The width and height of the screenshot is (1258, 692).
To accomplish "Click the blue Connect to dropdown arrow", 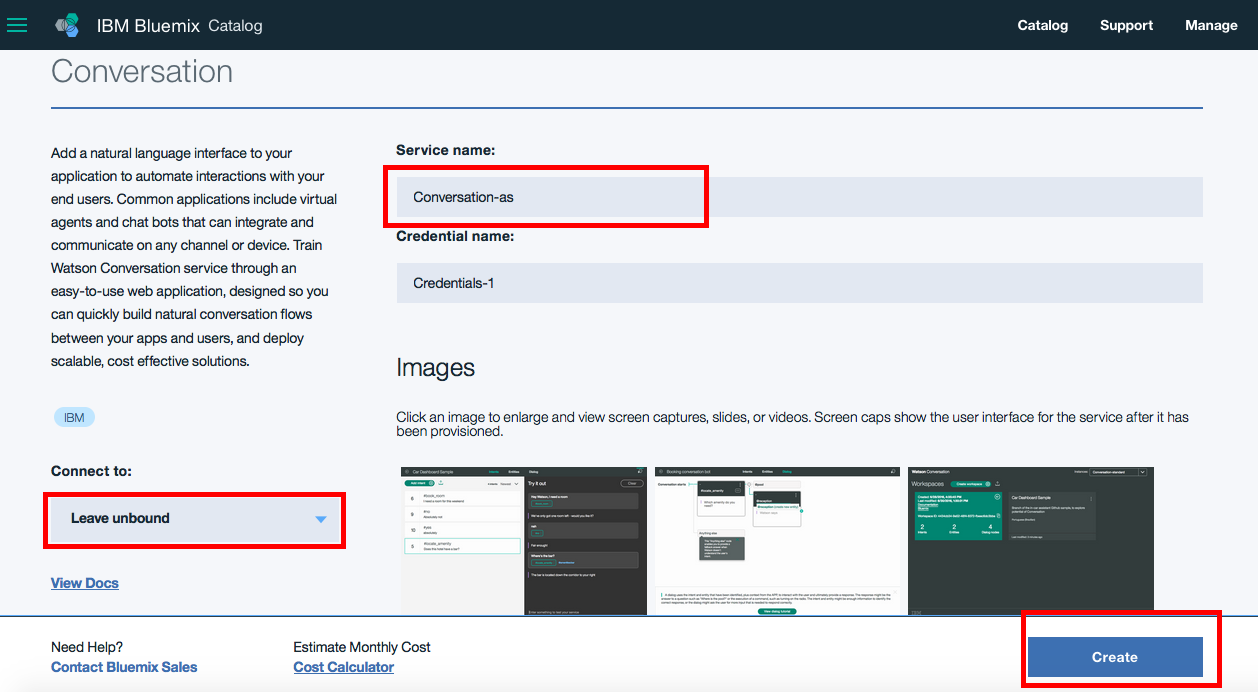I will [321, 519].
